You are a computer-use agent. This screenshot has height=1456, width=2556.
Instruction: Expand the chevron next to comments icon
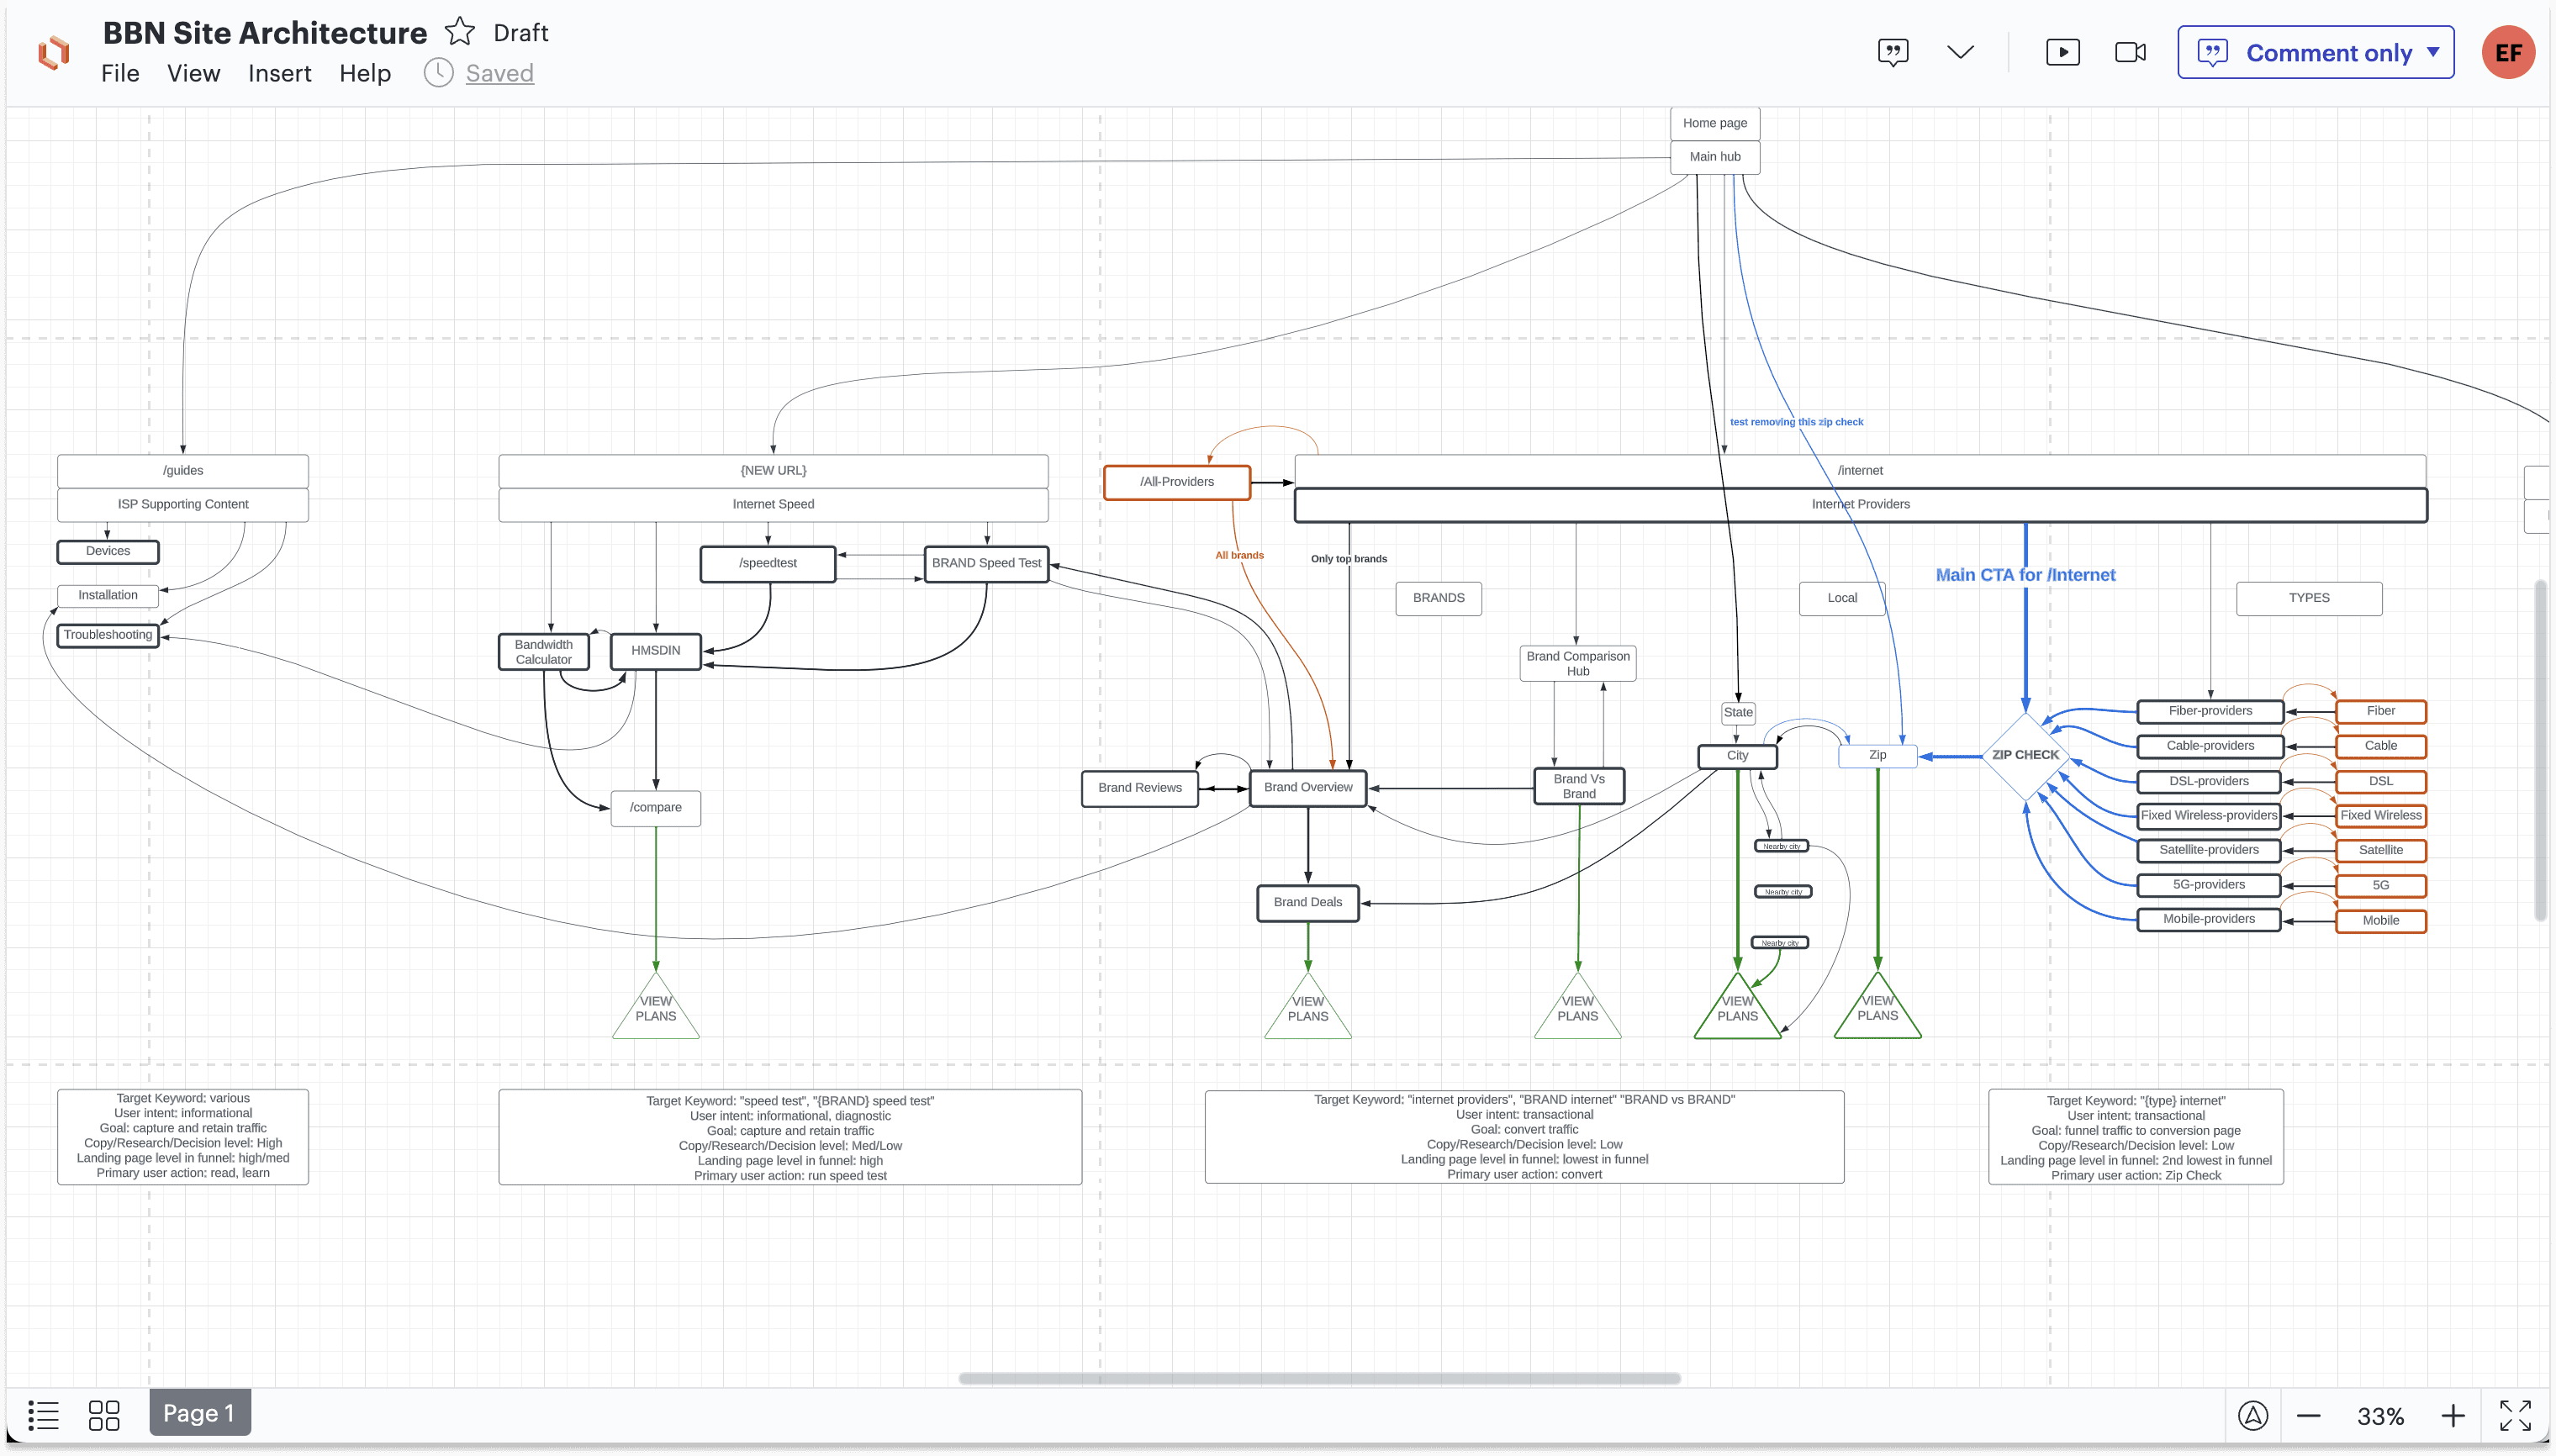1961,52
